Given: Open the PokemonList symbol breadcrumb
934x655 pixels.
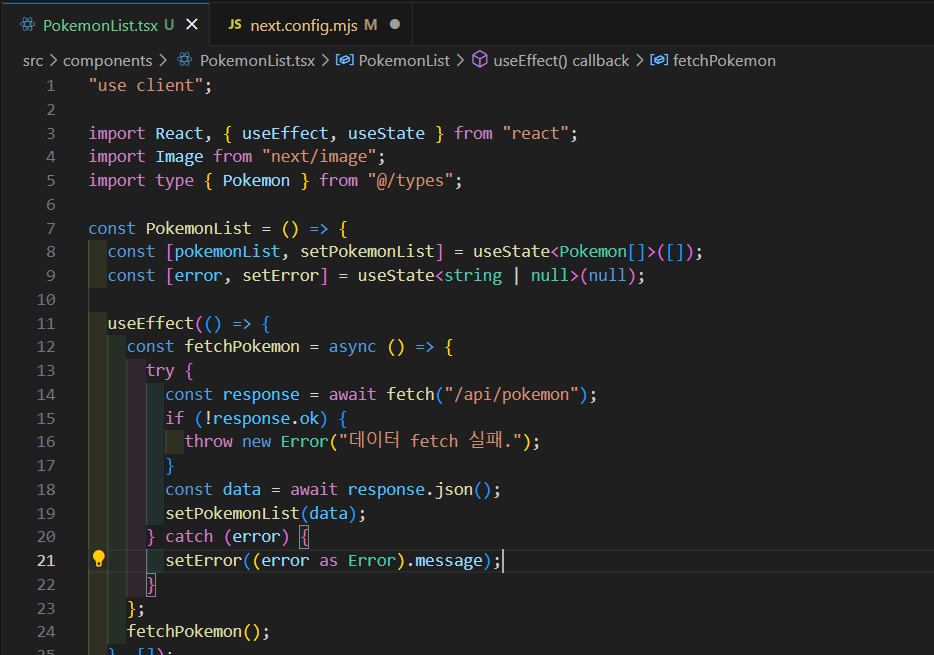Looking at the screenshot, I should (x=404, y=61).
